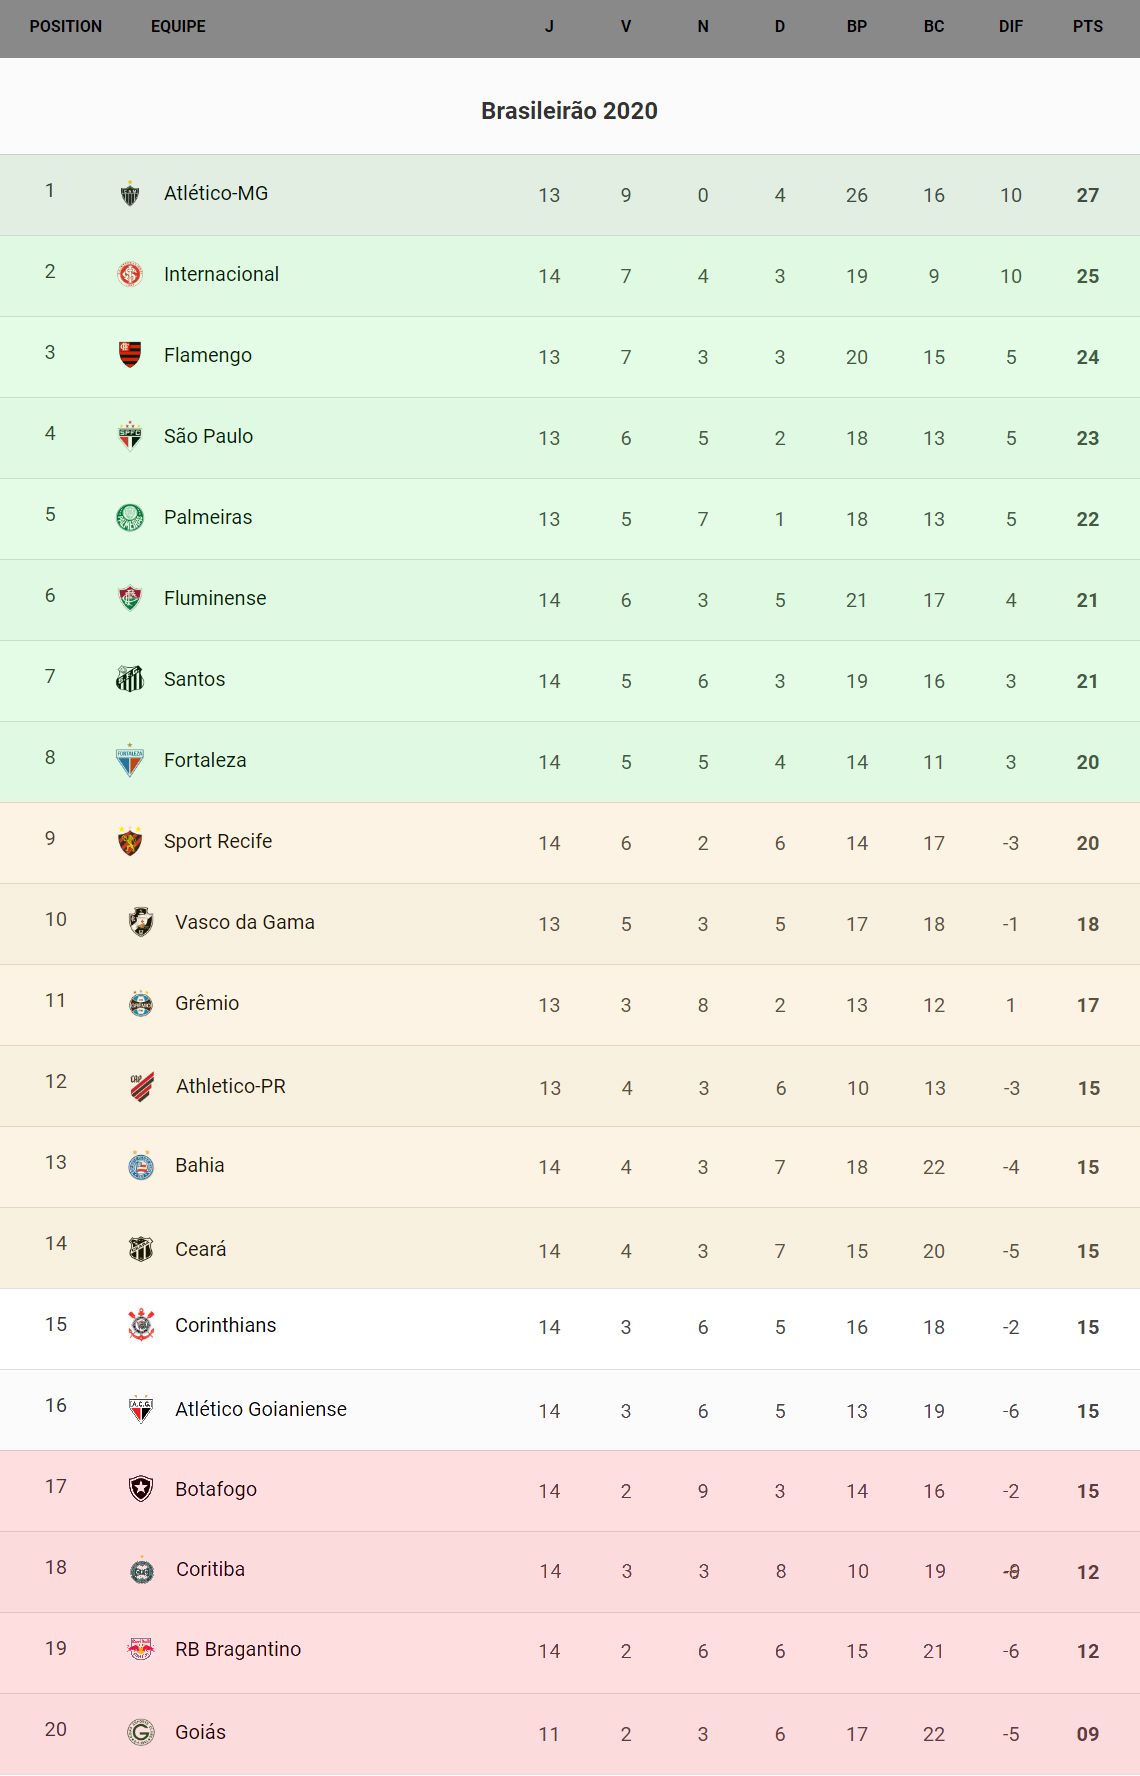Click the POSITION column header

(x=66, y=27)
